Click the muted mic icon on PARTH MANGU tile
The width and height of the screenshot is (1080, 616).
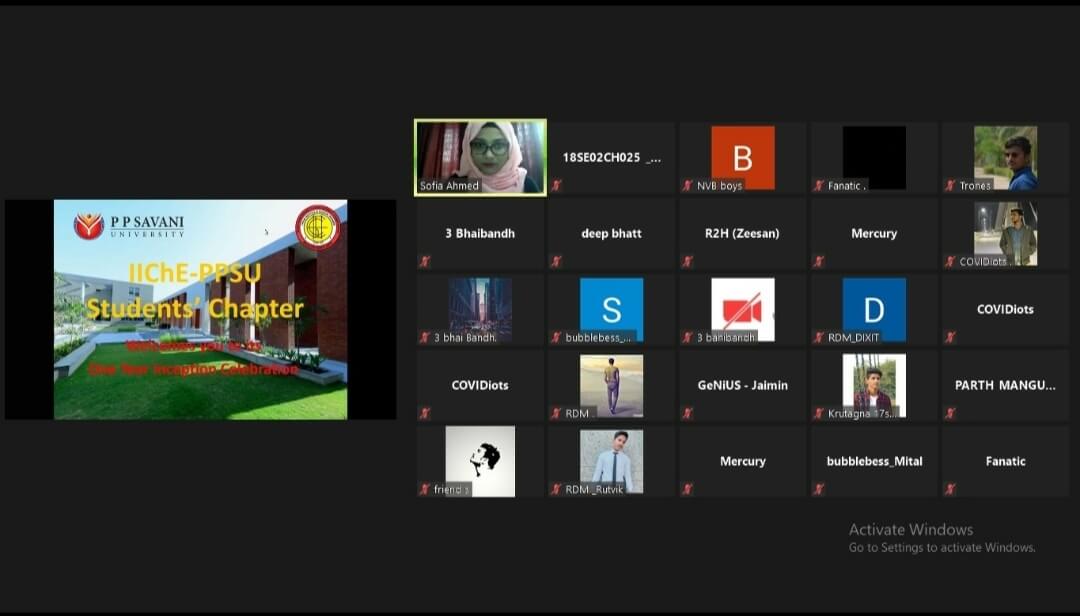[950, 413]
